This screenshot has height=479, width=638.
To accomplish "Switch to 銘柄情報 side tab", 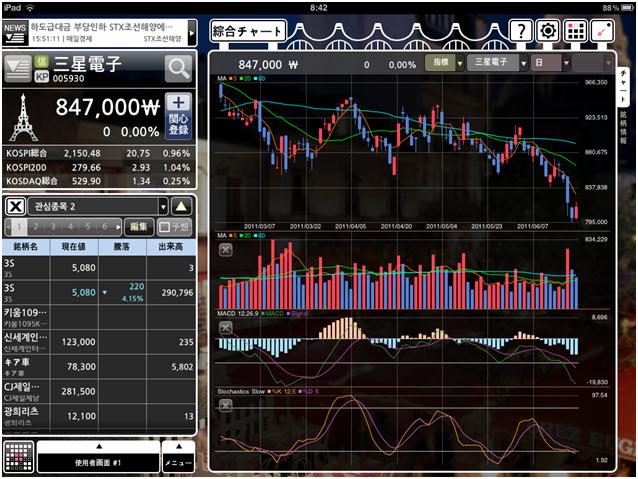I will coord(623,127).
